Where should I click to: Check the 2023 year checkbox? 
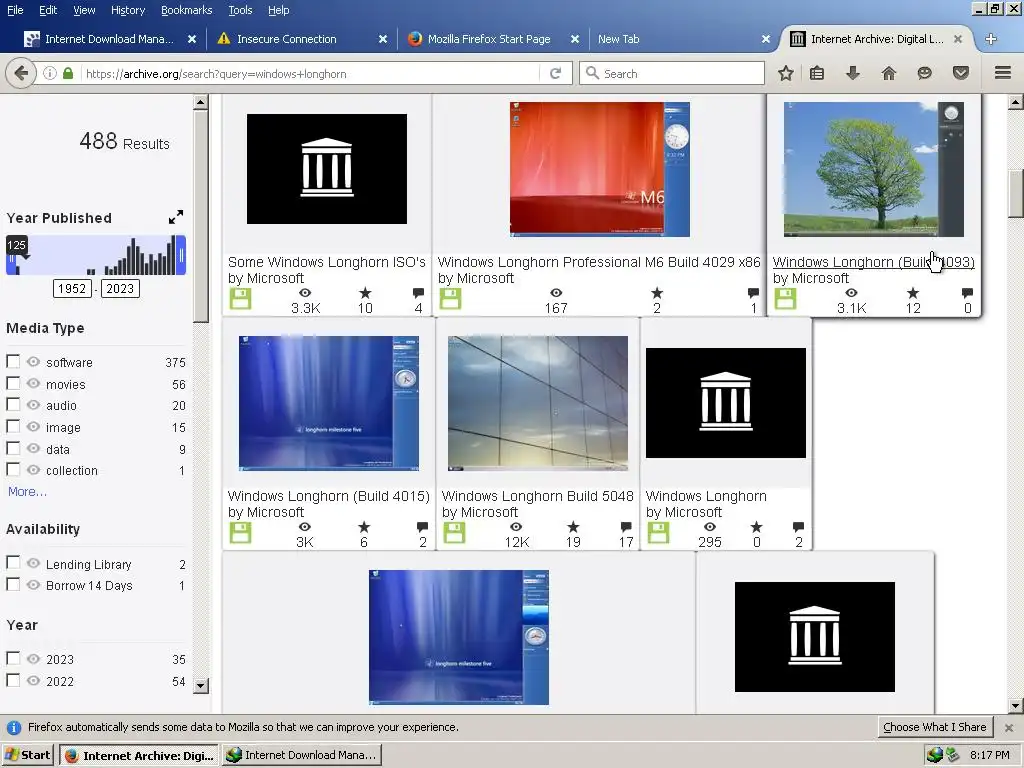tap(12, 658)
